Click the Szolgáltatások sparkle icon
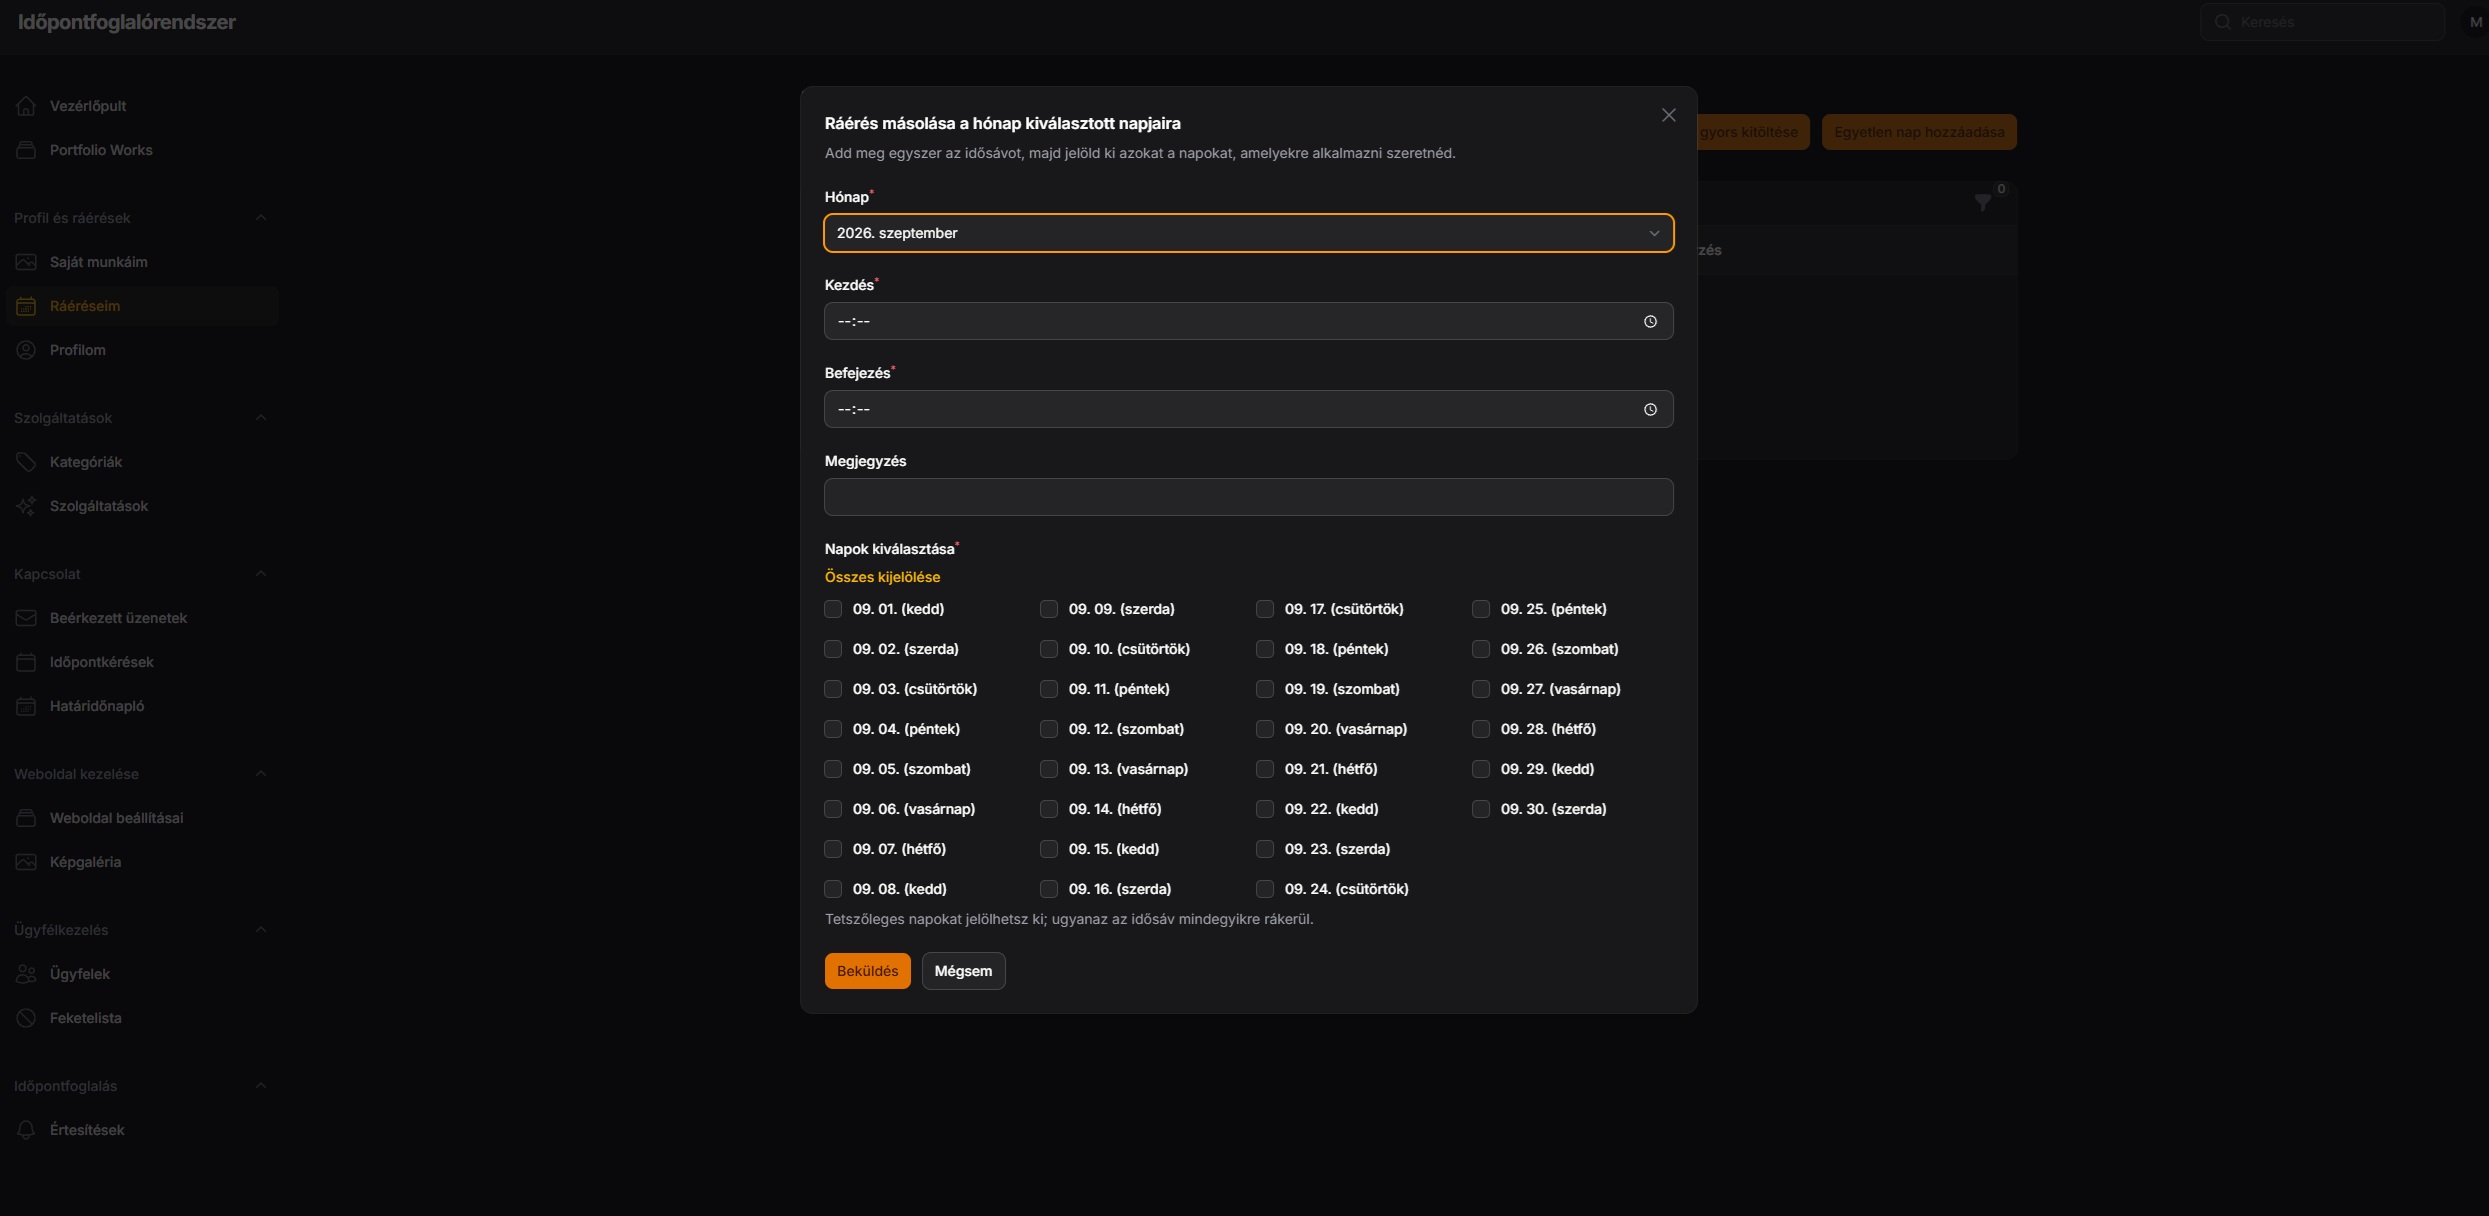This screenshot has width=2489, height=1216. [x=26, y=506]
